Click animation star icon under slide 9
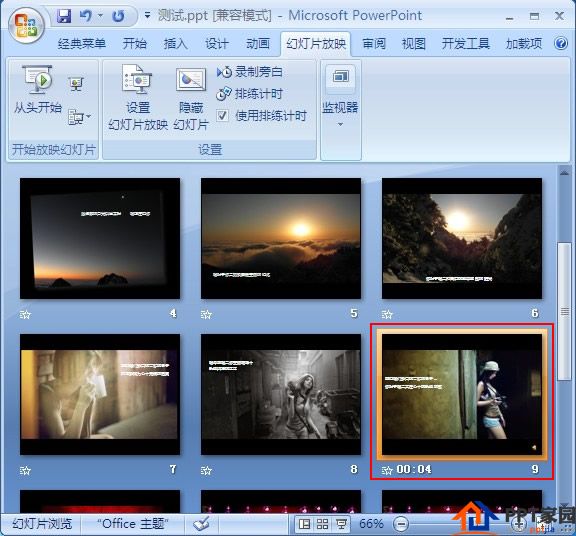576x536 pixels. click(387, 470)
